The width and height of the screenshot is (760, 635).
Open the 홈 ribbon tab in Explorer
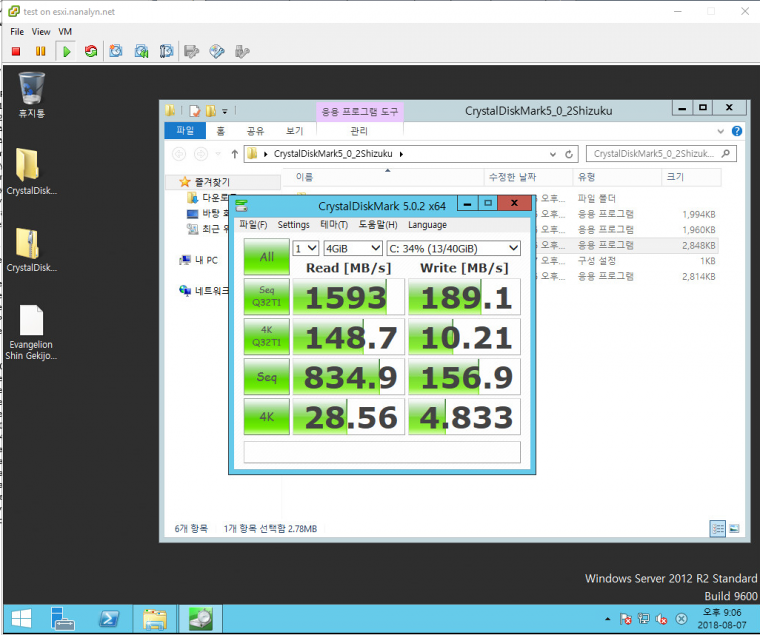point(221,131)
